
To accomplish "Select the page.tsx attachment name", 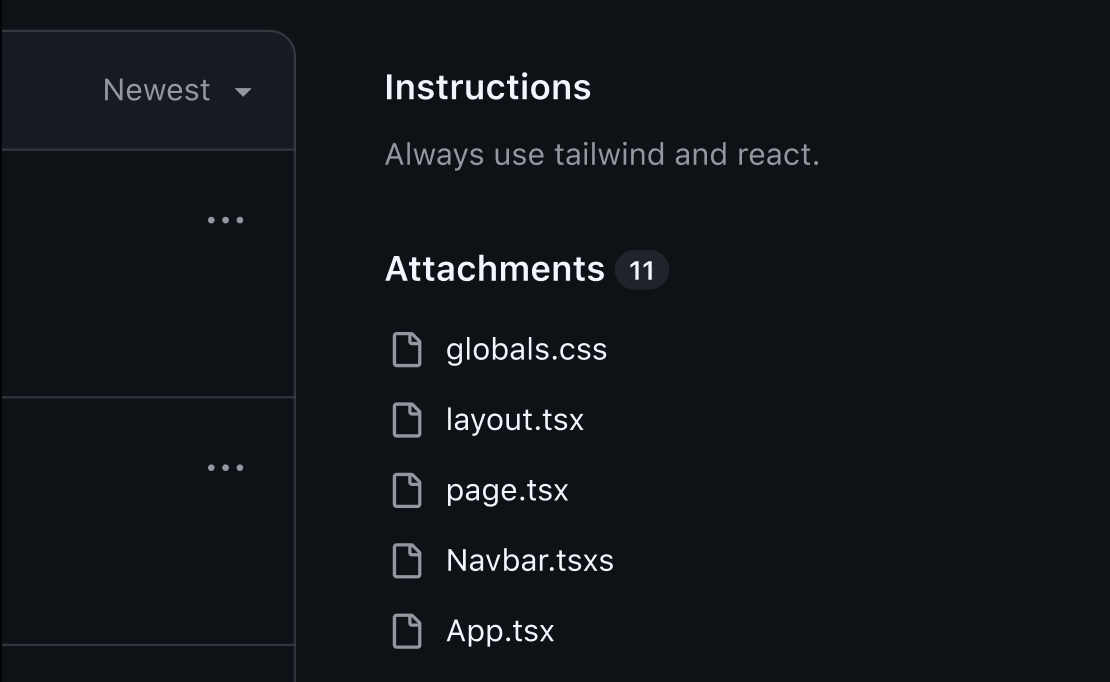I will coord(507,491).
